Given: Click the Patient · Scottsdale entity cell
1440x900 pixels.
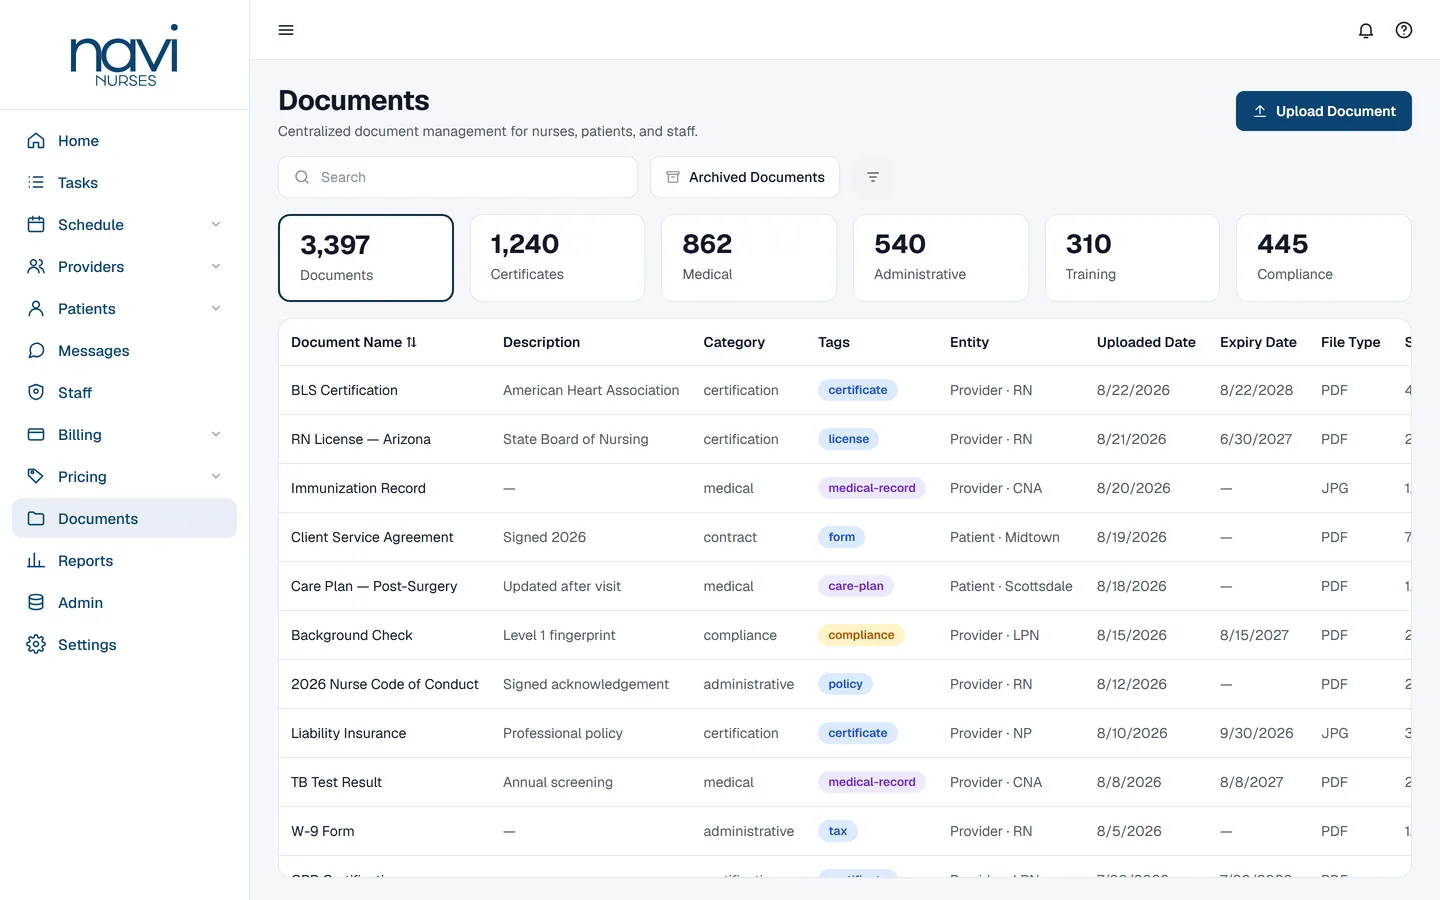Looking at the screenshot, I should 1011,586.
